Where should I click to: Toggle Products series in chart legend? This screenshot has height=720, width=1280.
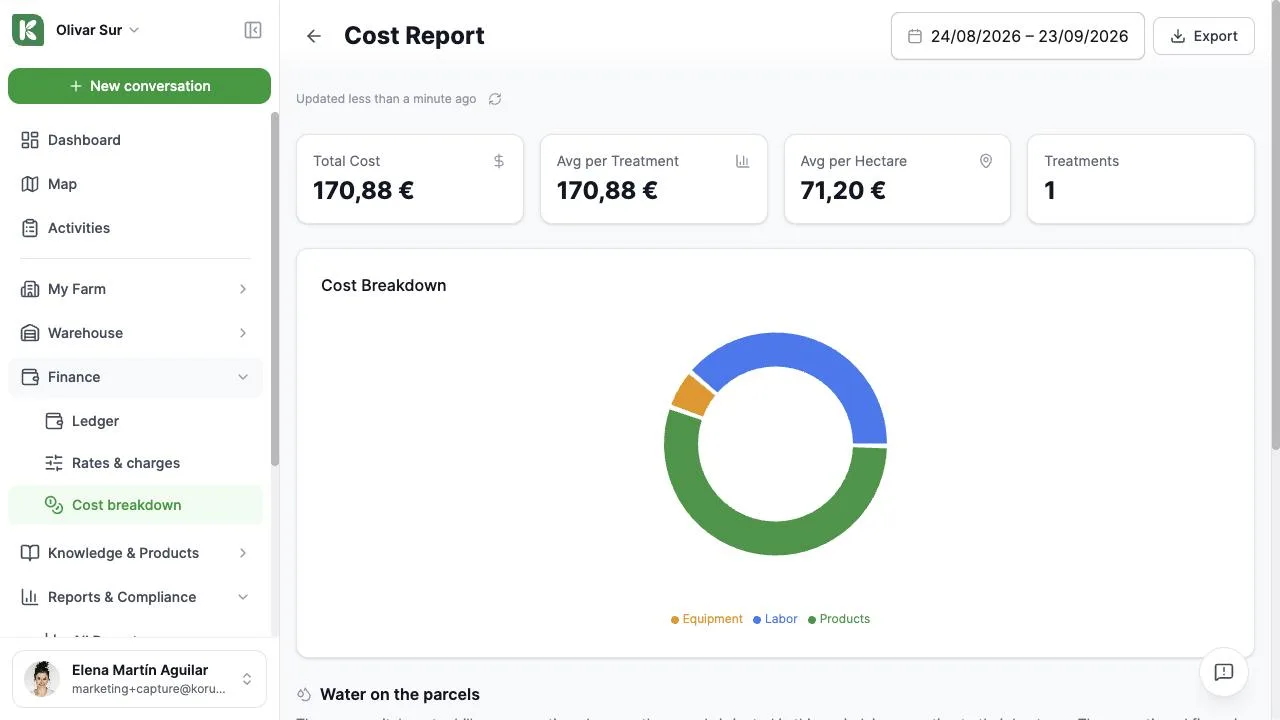839,619
